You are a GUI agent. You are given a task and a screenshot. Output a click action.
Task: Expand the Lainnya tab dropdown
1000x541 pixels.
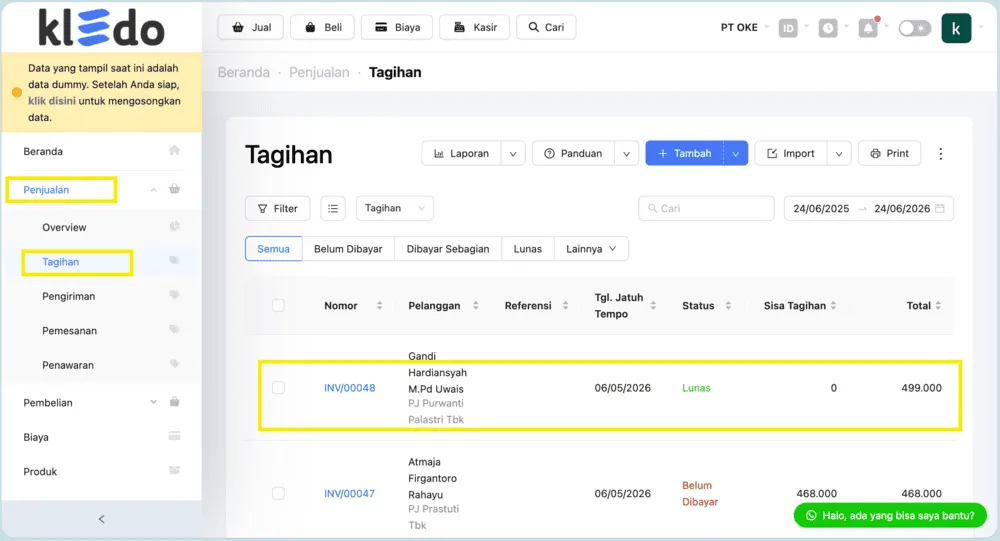591,249
